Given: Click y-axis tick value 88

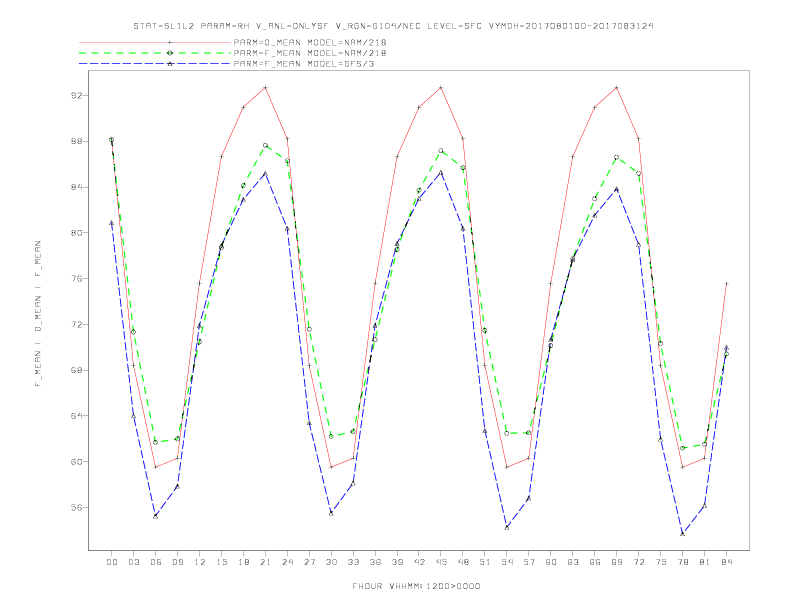Looking at the screenshot, I should tap(77, 141).
